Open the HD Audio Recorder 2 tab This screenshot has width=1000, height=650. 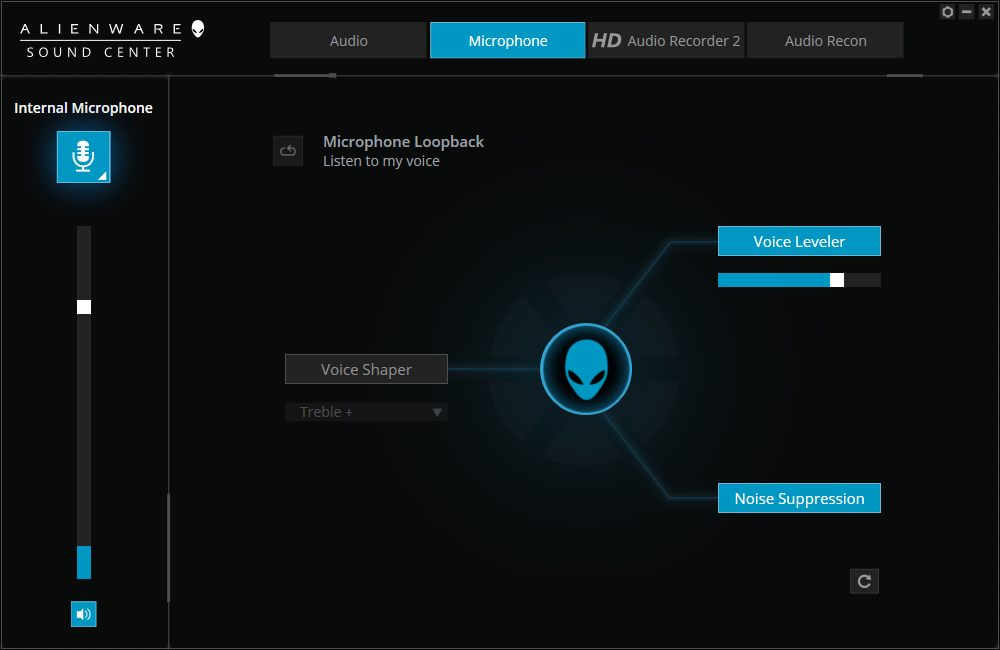[666, 40]
